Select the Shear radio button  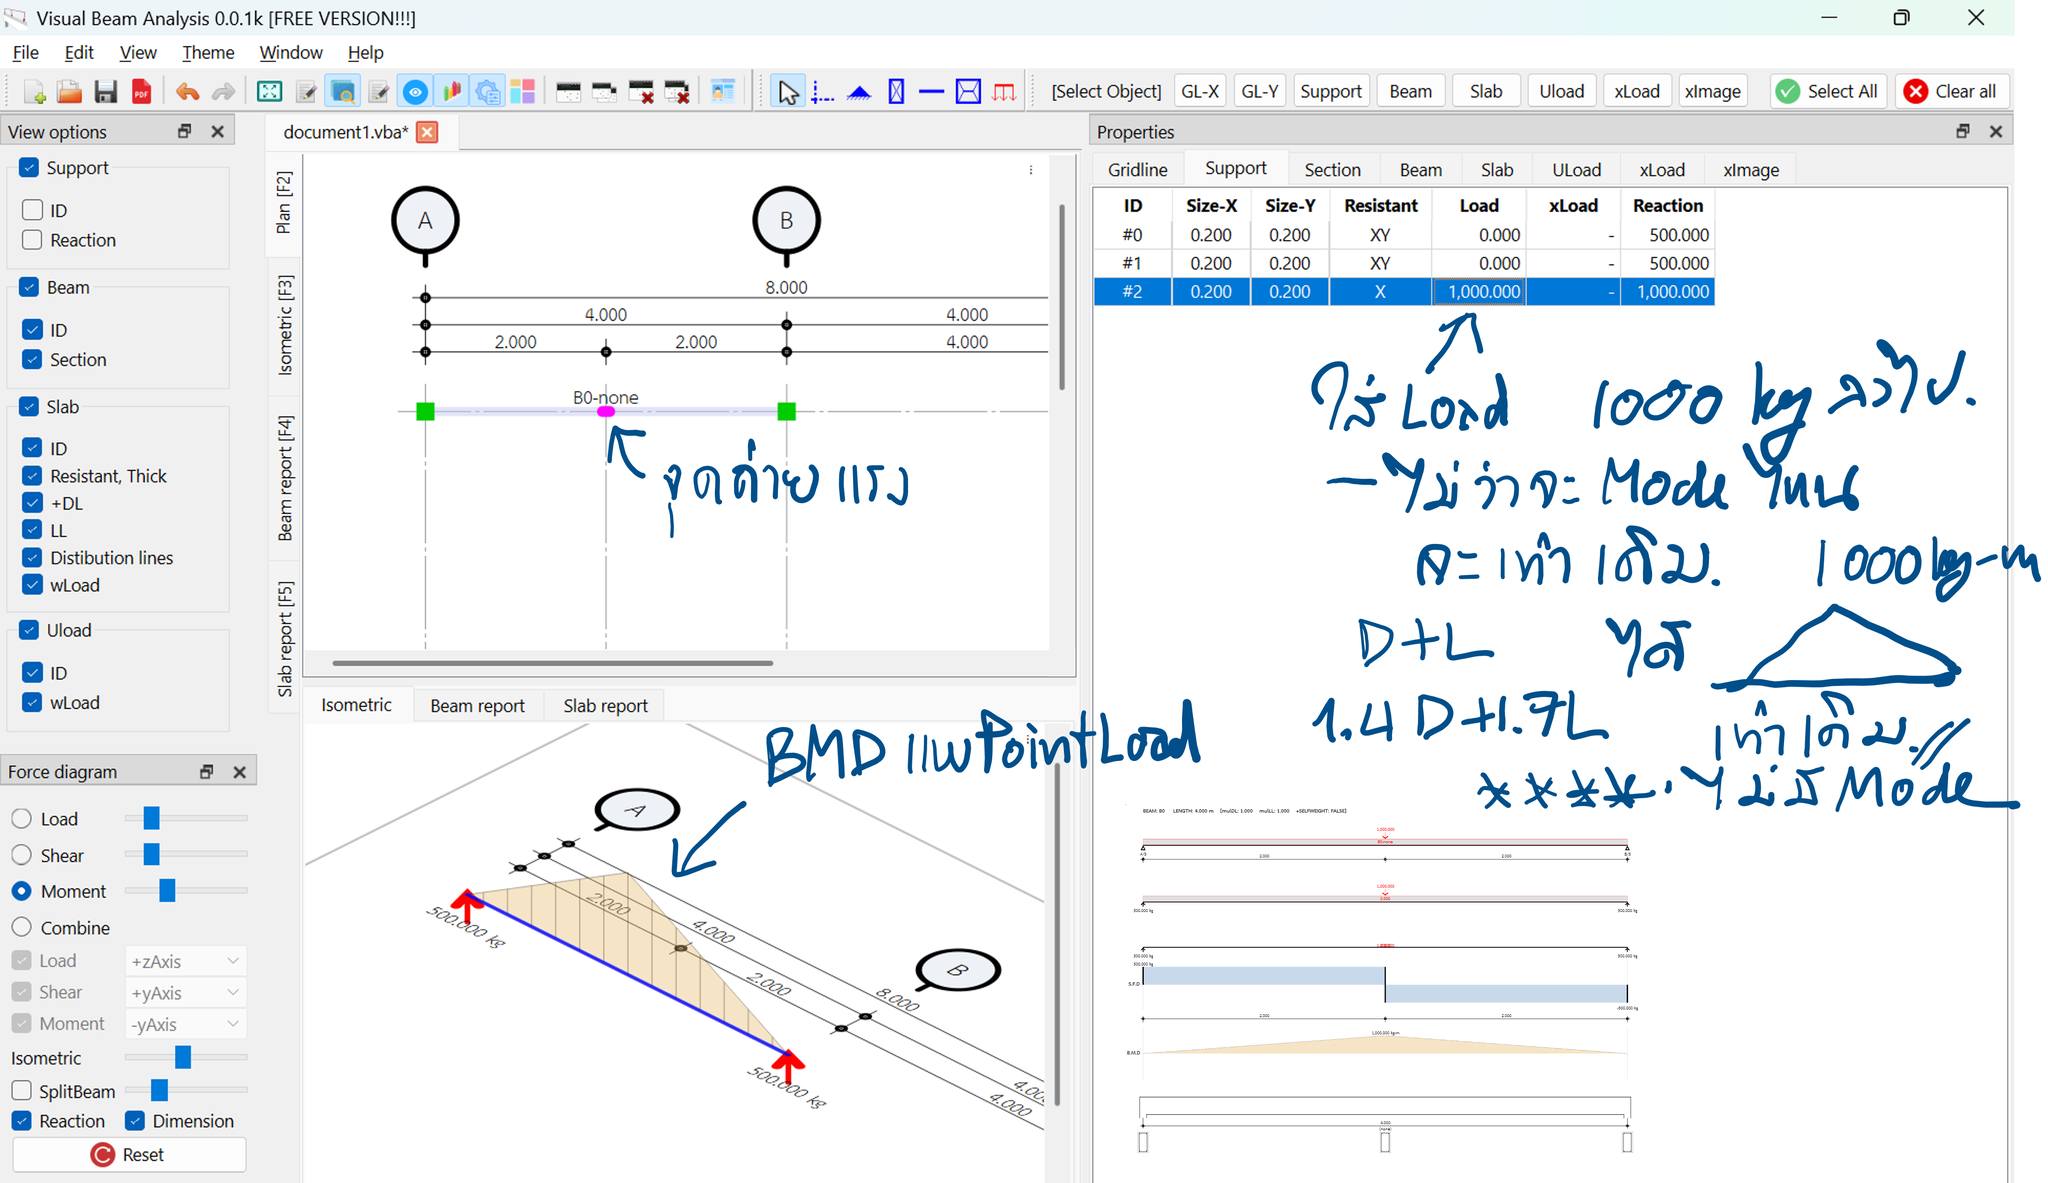pyautogui.click(x=21, y=855)
